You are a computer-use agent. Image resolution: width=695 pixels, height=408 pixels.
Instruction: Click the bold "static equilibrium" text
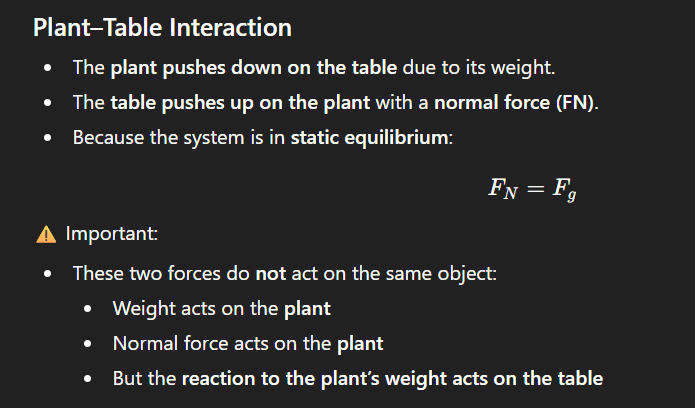tap(370, 136)
